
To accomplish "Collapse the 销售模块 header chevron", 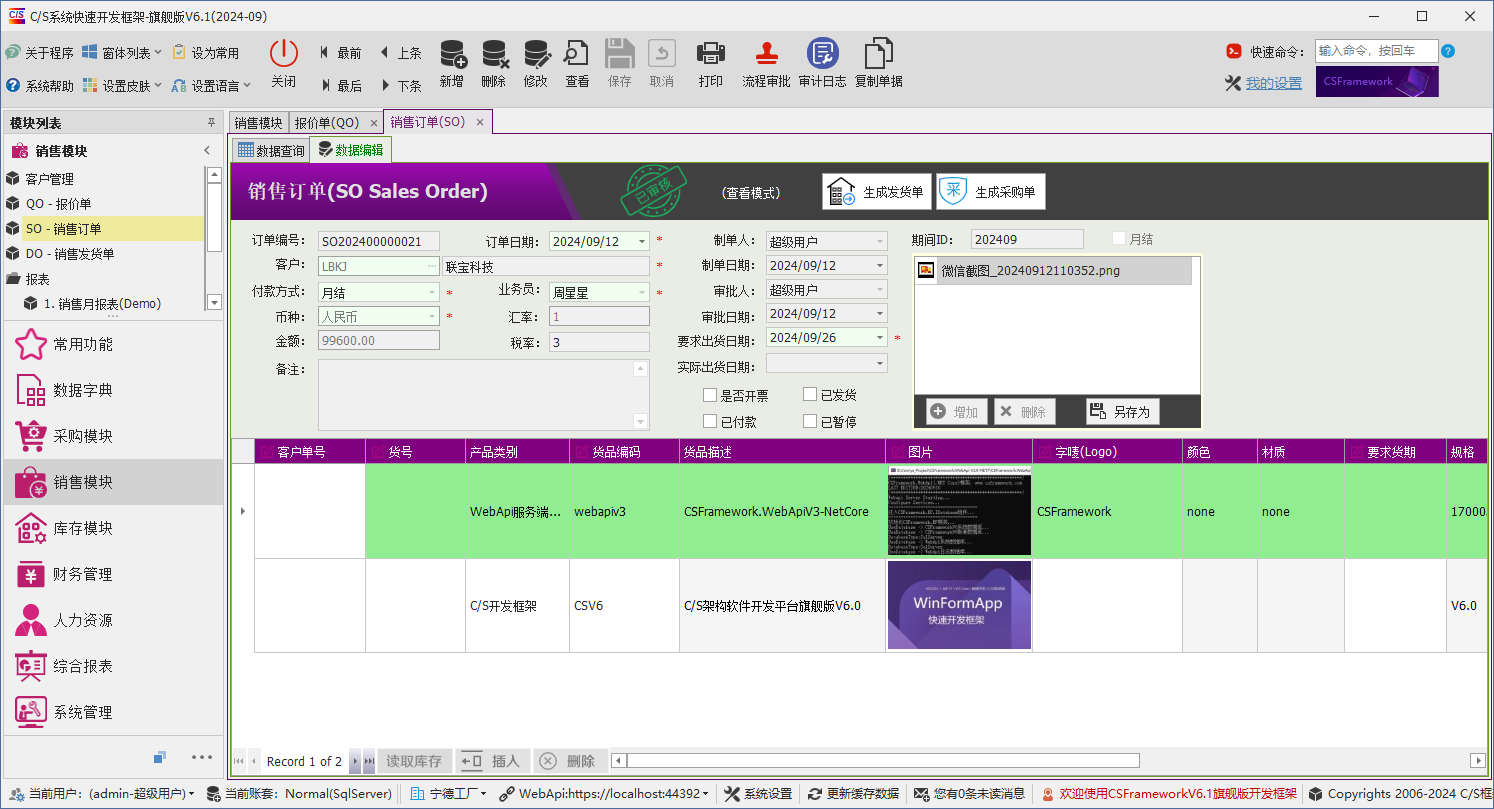I will tap(207, 151).
